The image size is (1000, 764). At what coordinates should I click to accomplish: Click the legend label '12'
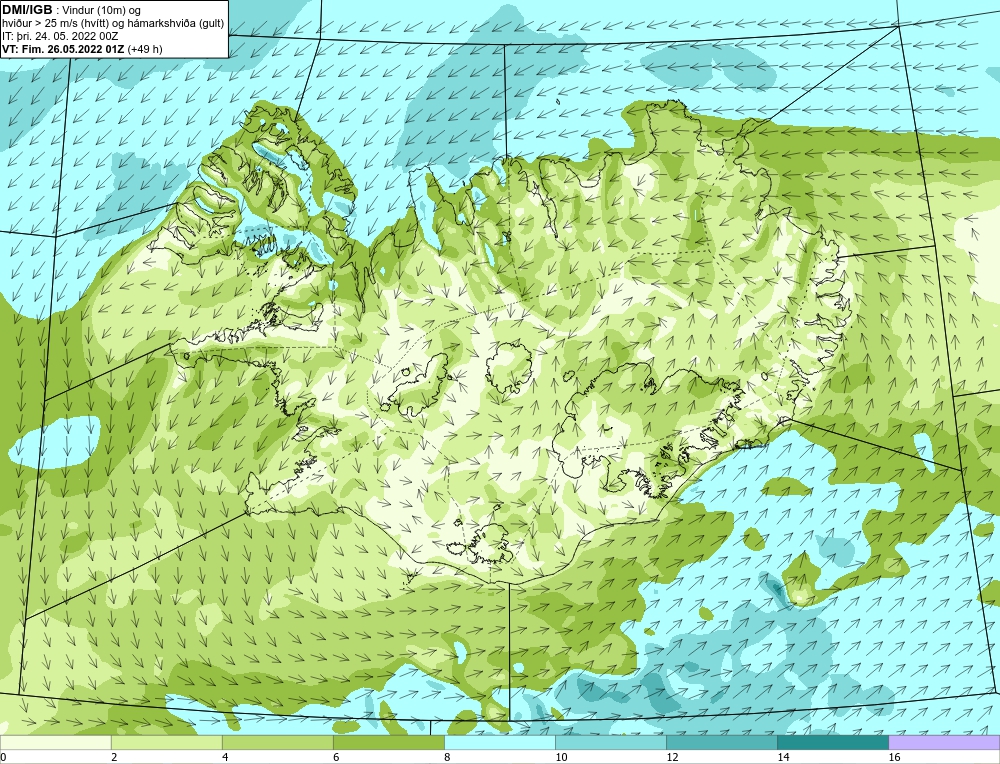pos(672,757)
